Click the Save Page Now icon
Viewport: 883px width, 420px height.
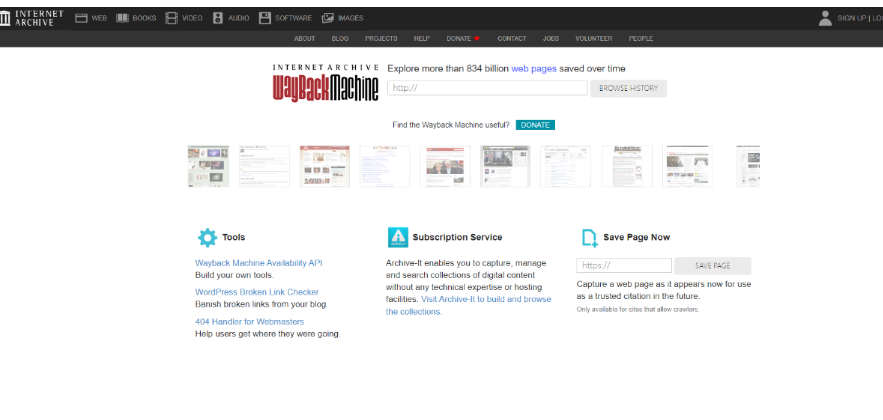point(590,238)
